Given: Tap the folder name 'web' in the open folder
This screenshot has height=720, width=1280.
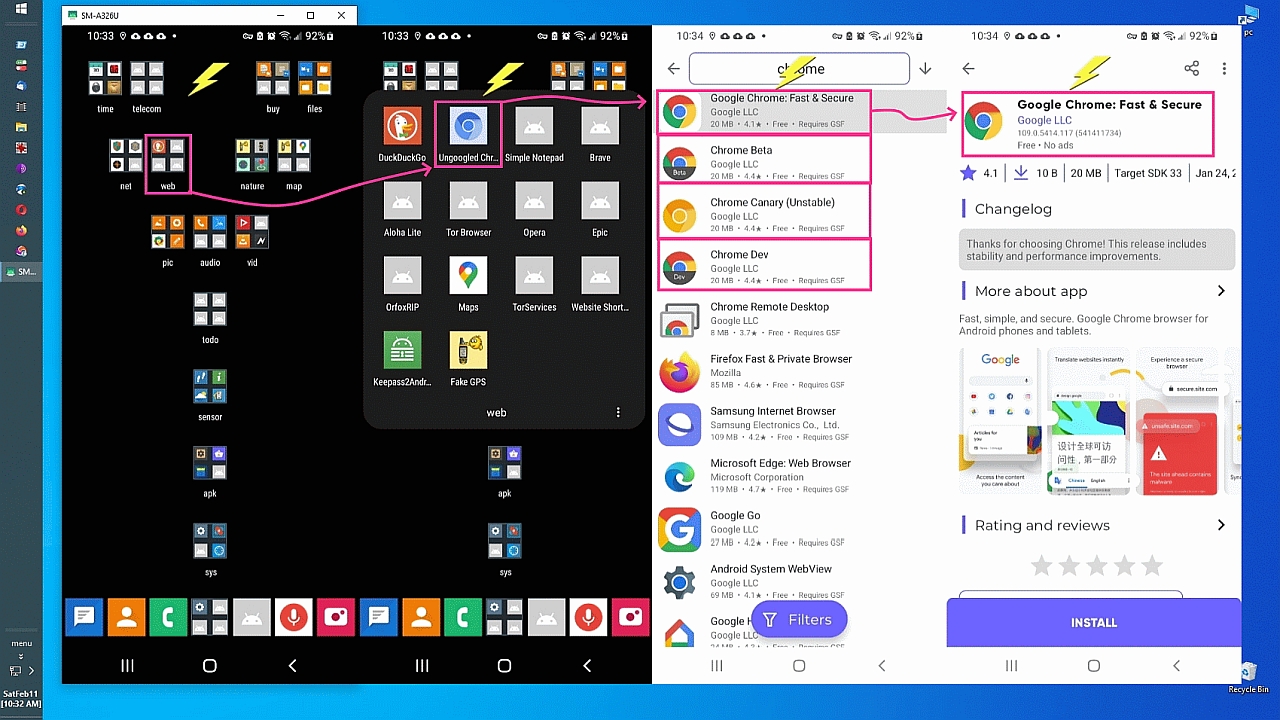Looking at the screenshot, I should point(496,412).
